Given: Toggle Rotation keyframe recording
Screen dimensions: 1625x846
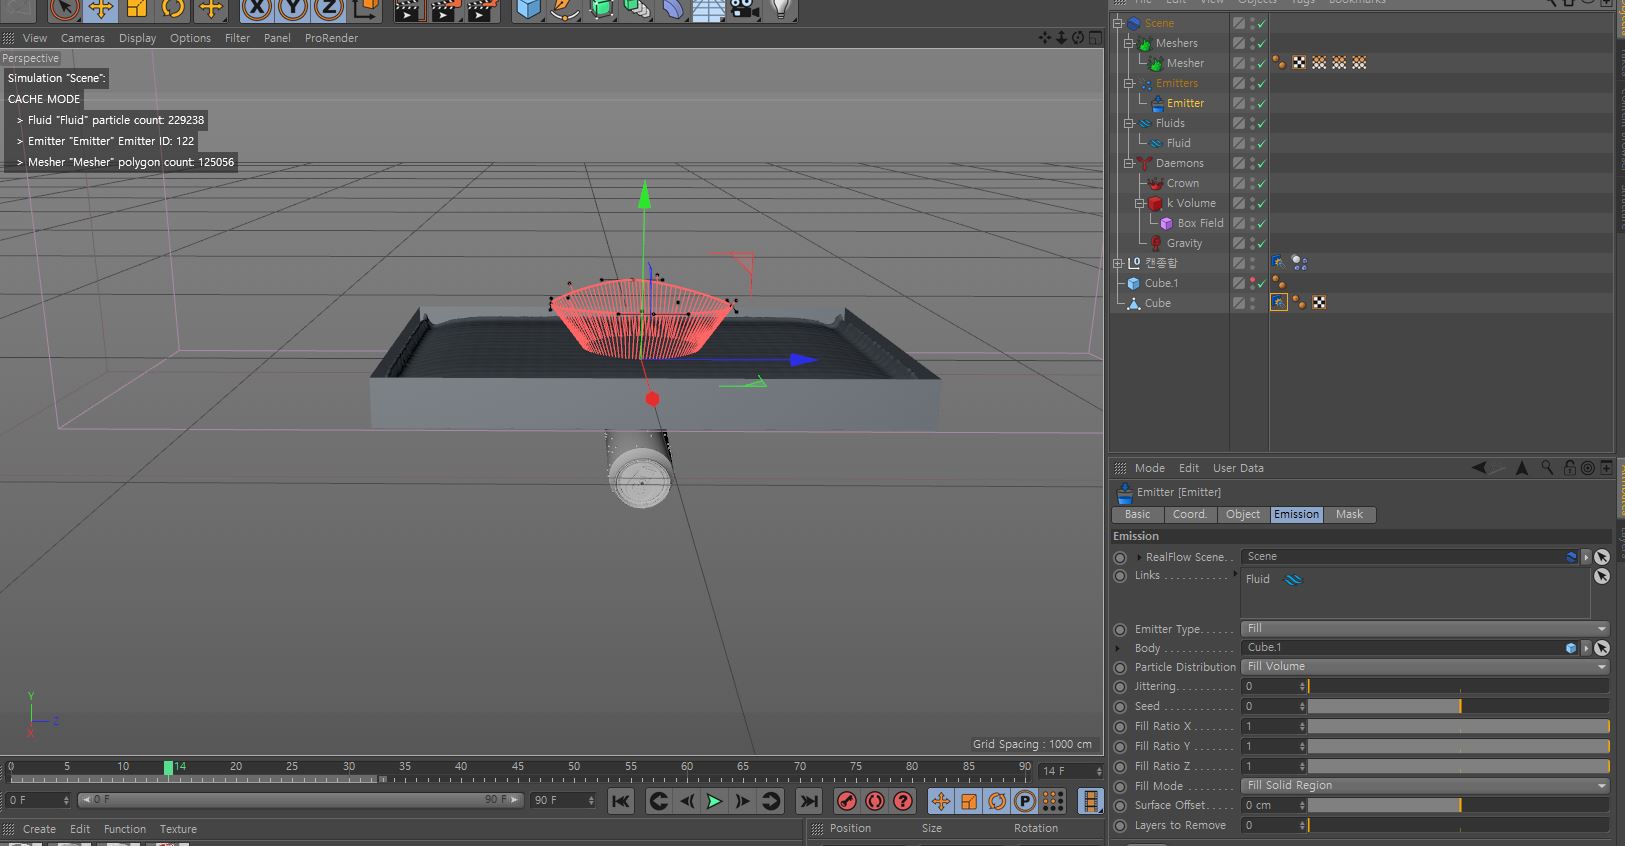Looking at the screenshot, I should click(997, 801).
